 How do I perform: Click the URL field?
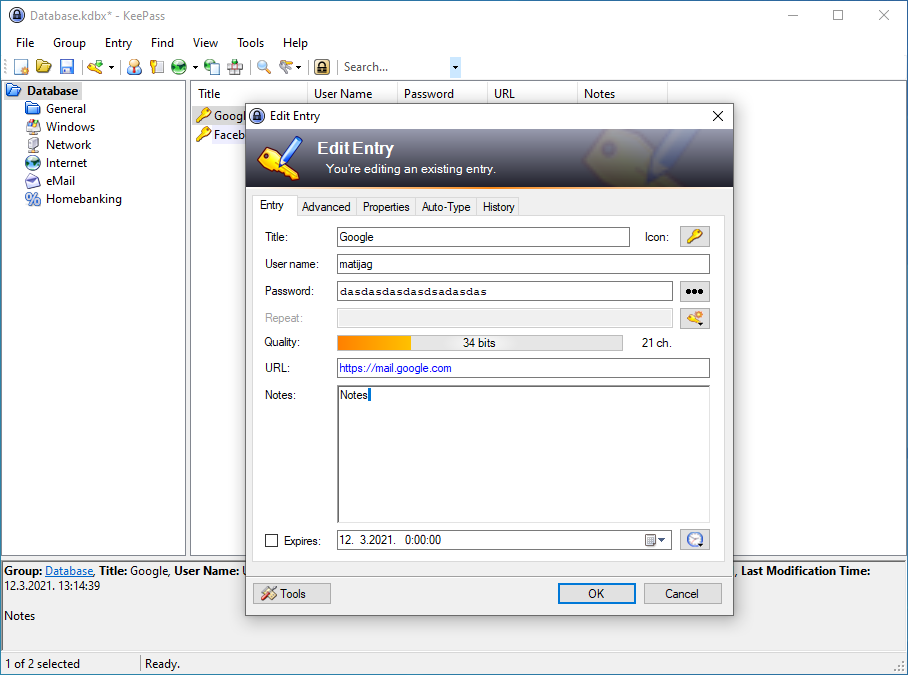point(523,368)
